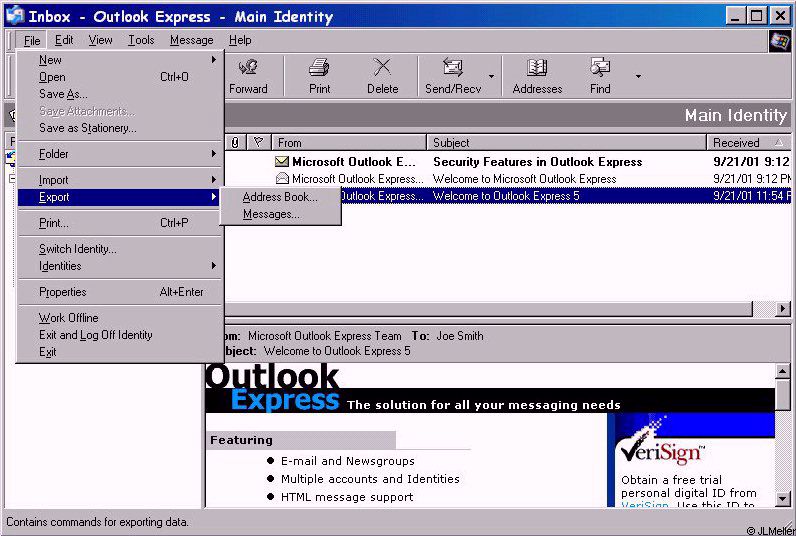Click HTML message support bullet text

(x=347, y=497)
